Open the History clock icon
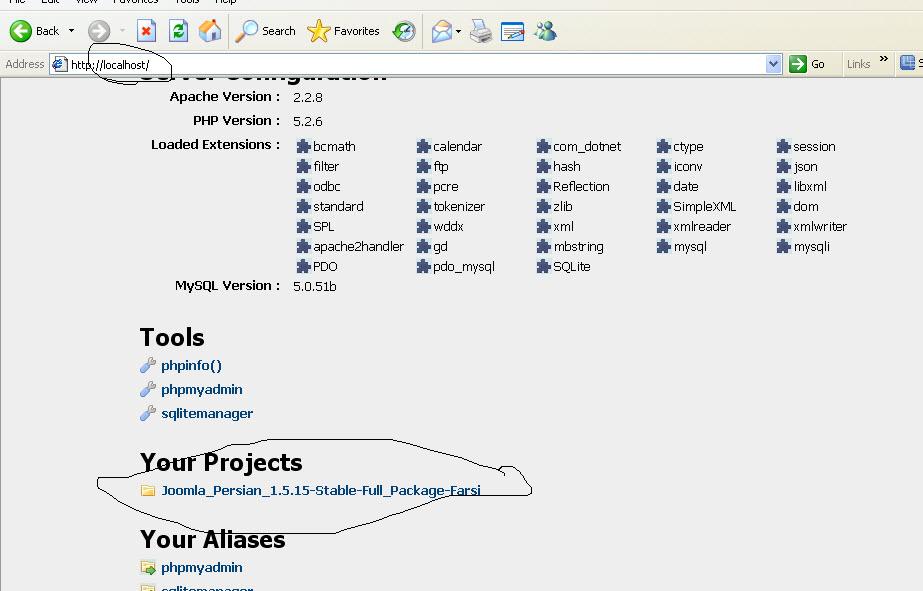The height and width of the screenshot is (591, 923). [x=404, y=31]
